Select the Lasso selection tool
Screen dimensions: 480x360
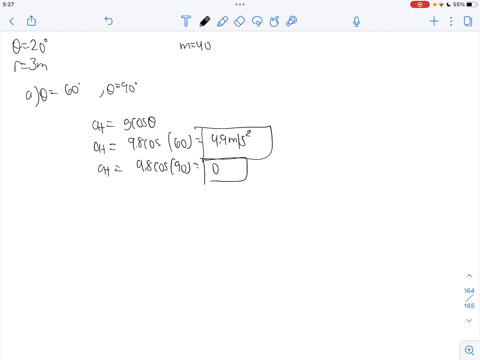coord(257,21)
